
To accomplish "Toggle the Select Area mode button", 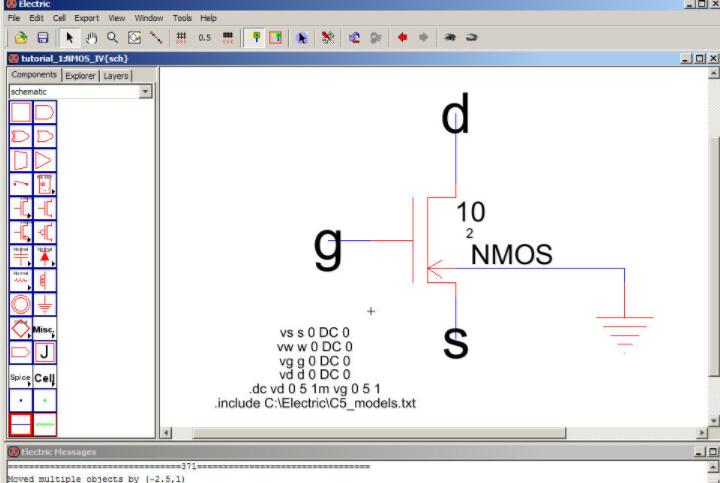I will click(x=275, y=37).
